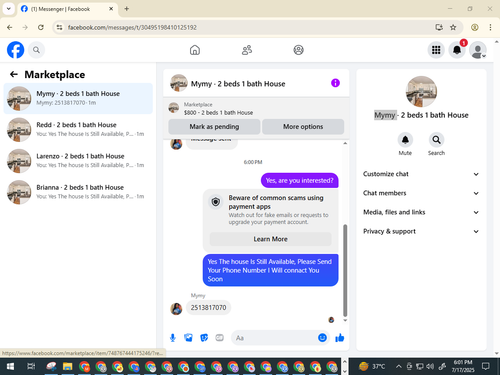500x375 pixels.
Task: Open the Facebook menu grid icon
Action: [436, 50]
